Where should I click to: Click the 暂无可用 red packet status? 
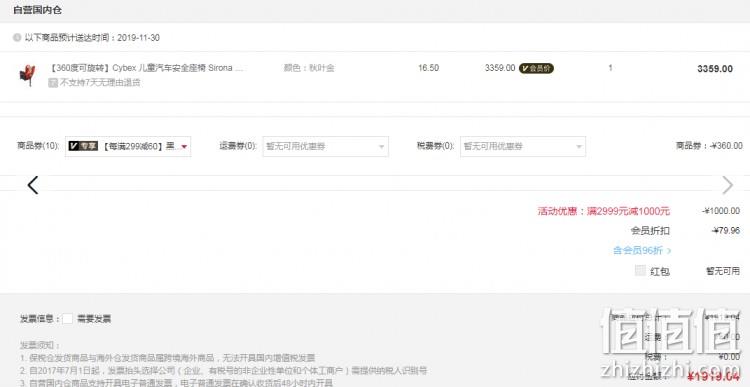pos(723,271)
